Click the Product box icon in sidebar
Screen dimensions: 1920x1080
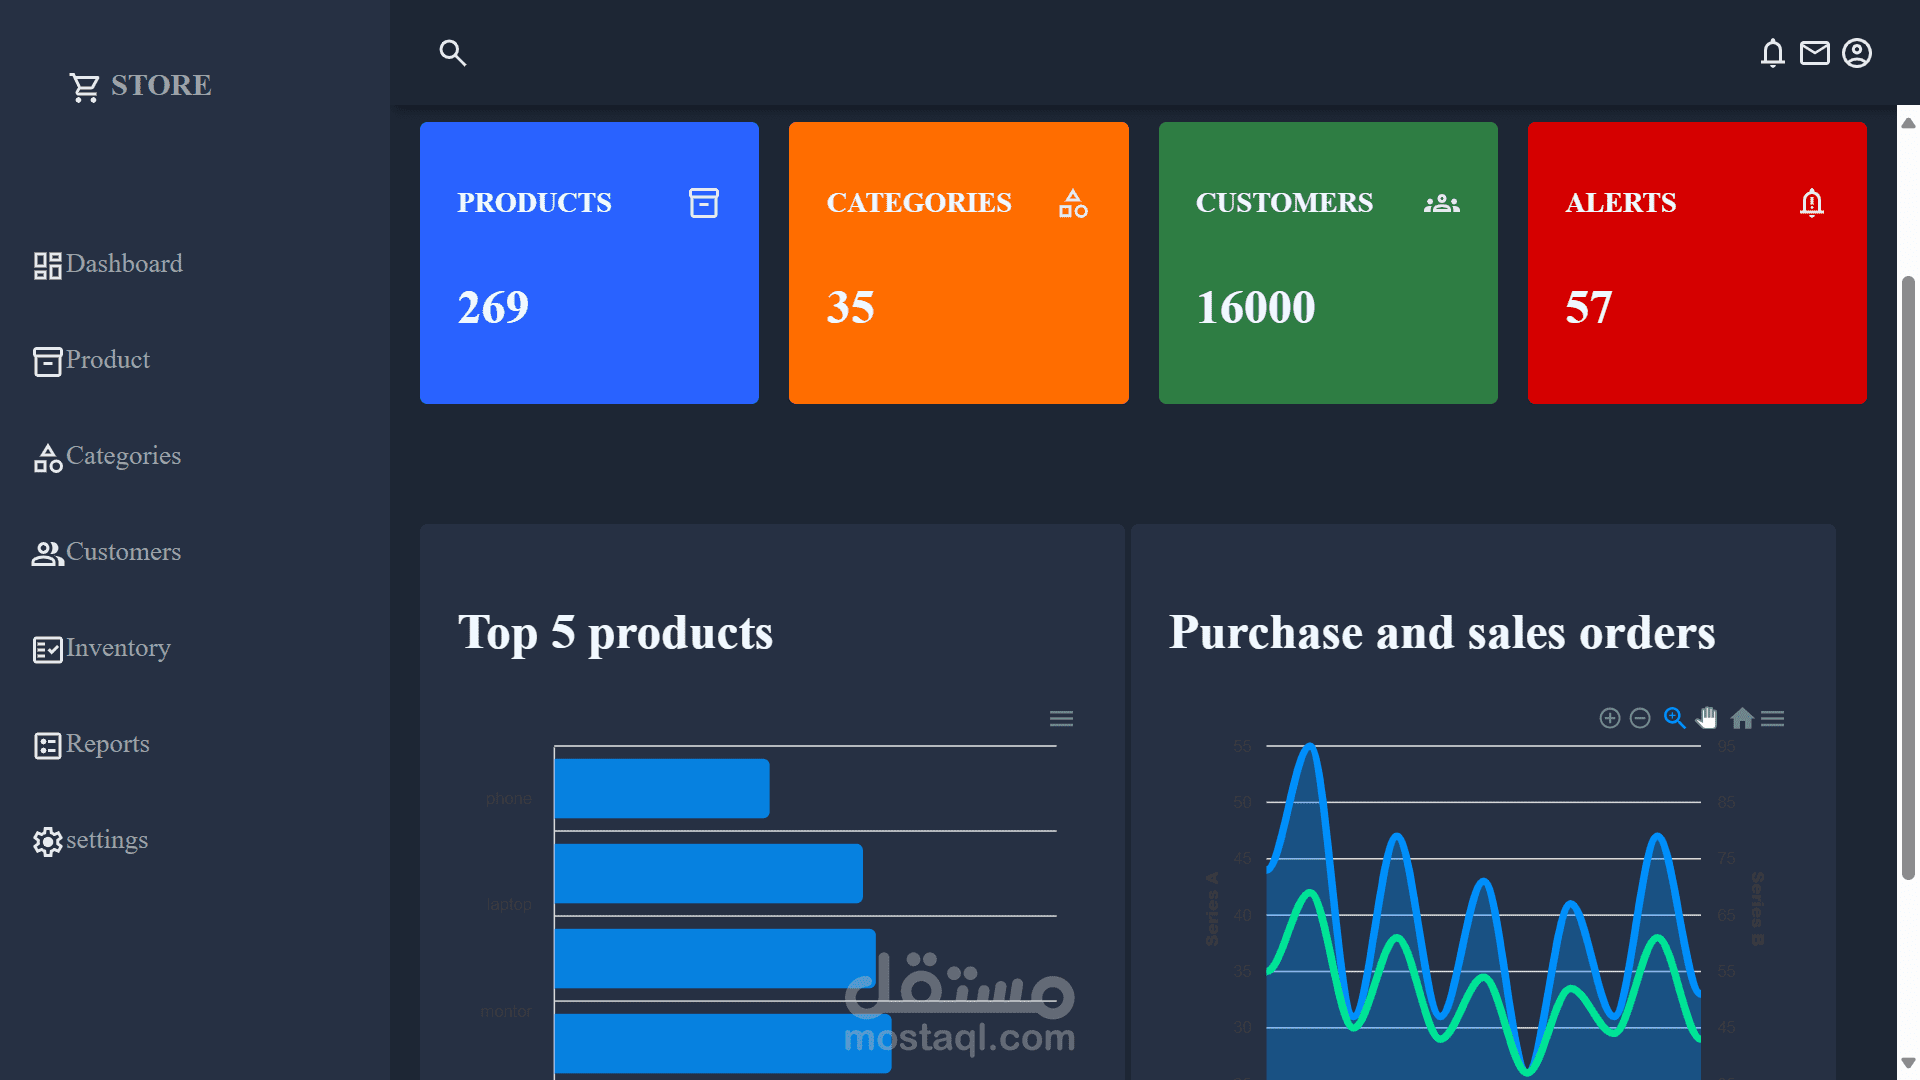coord(48,362)
